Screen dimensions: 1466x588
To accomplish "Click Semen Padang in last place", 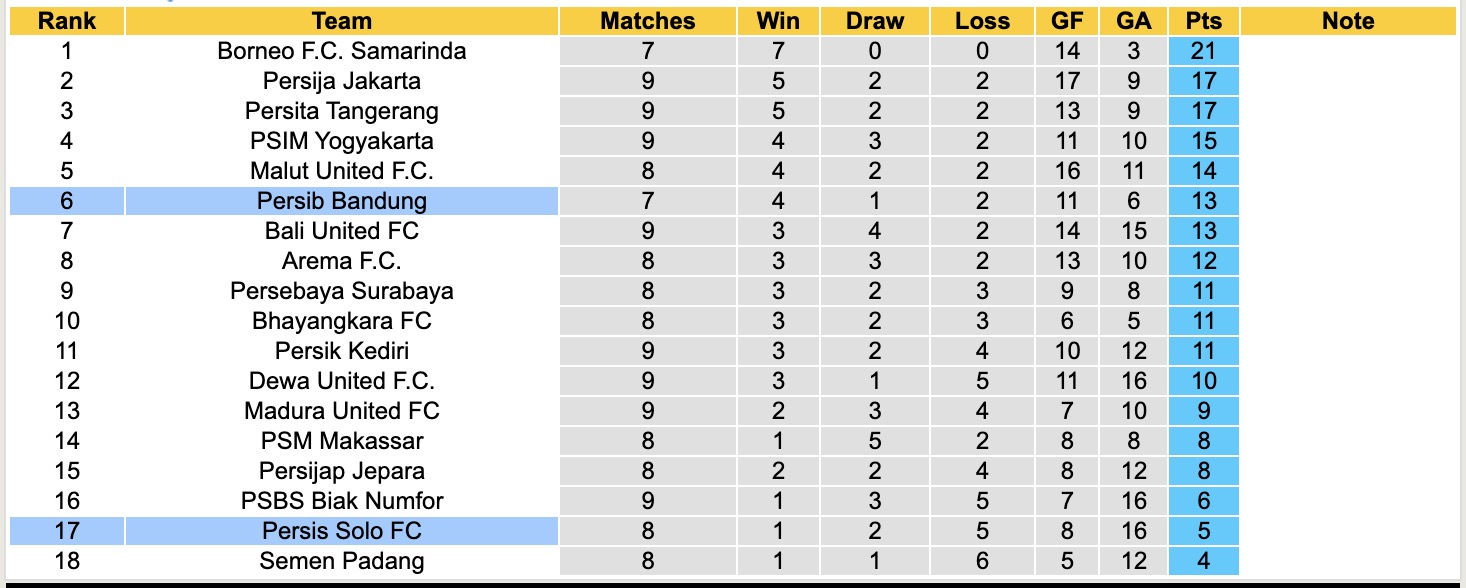I will (341, 561).
